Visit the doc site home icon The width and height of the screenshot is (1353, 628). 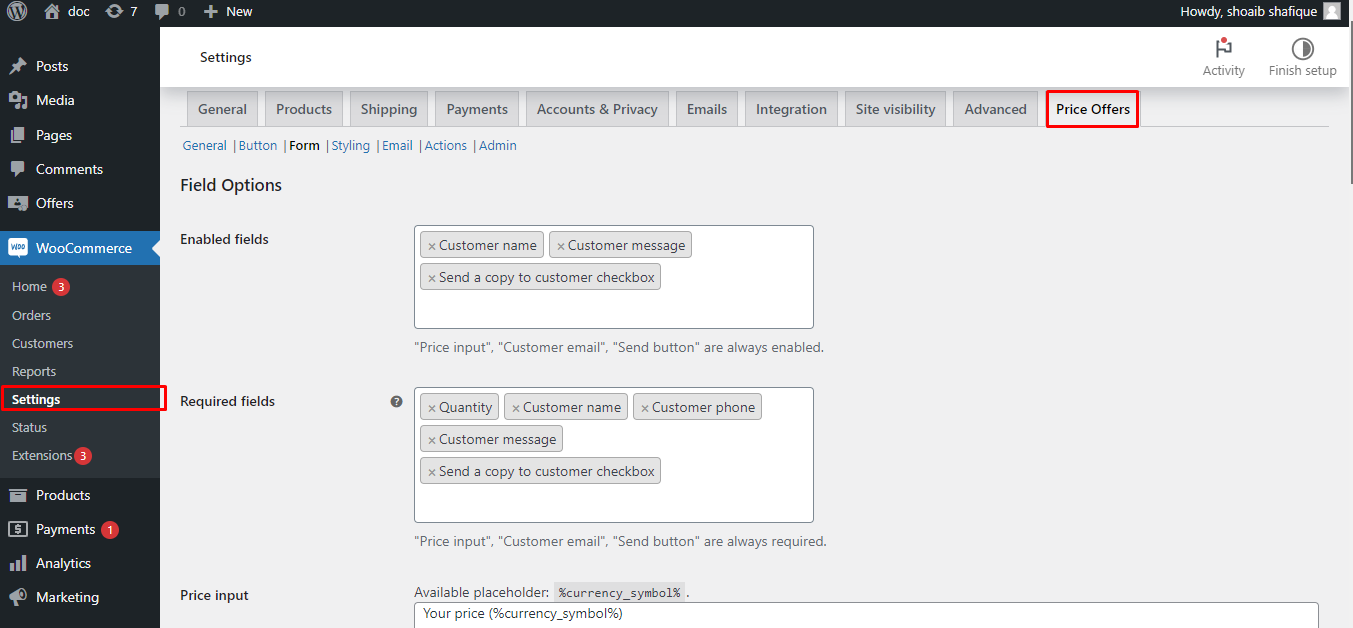[52, 12]
